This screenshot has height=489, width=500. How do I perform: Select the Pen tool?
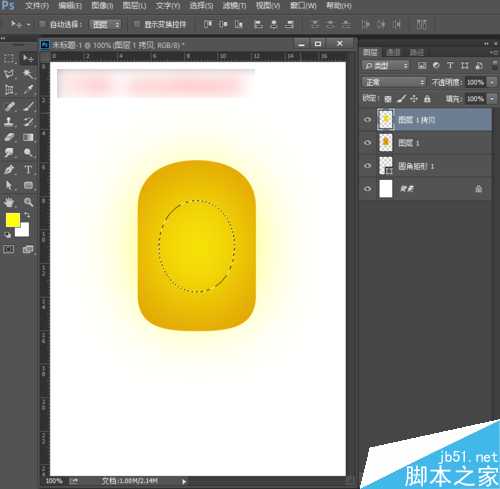coord(9,169)
